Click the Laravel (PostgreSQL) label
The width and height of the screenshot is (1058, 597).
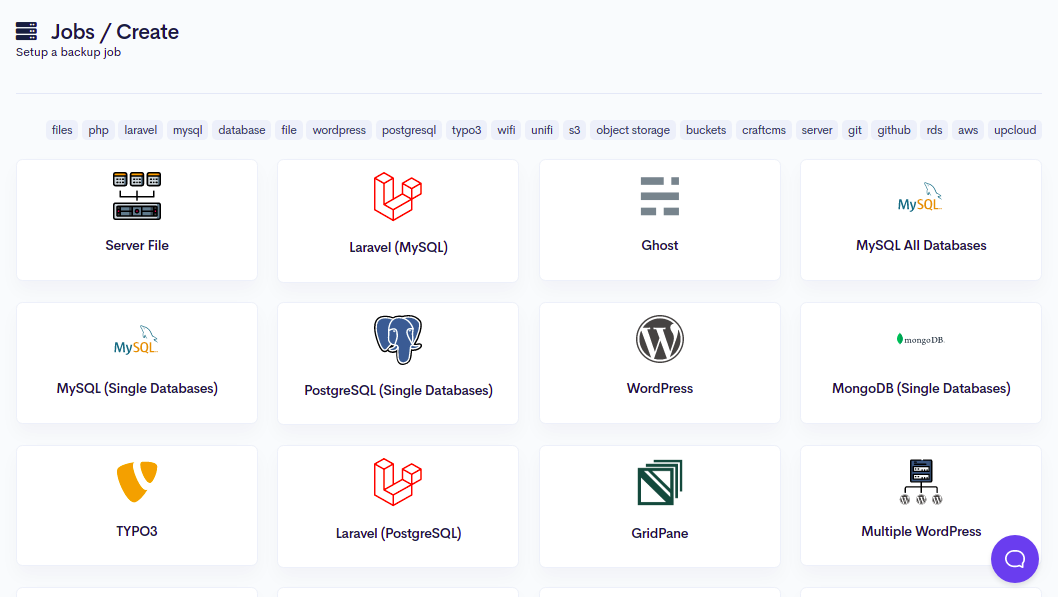398,534
